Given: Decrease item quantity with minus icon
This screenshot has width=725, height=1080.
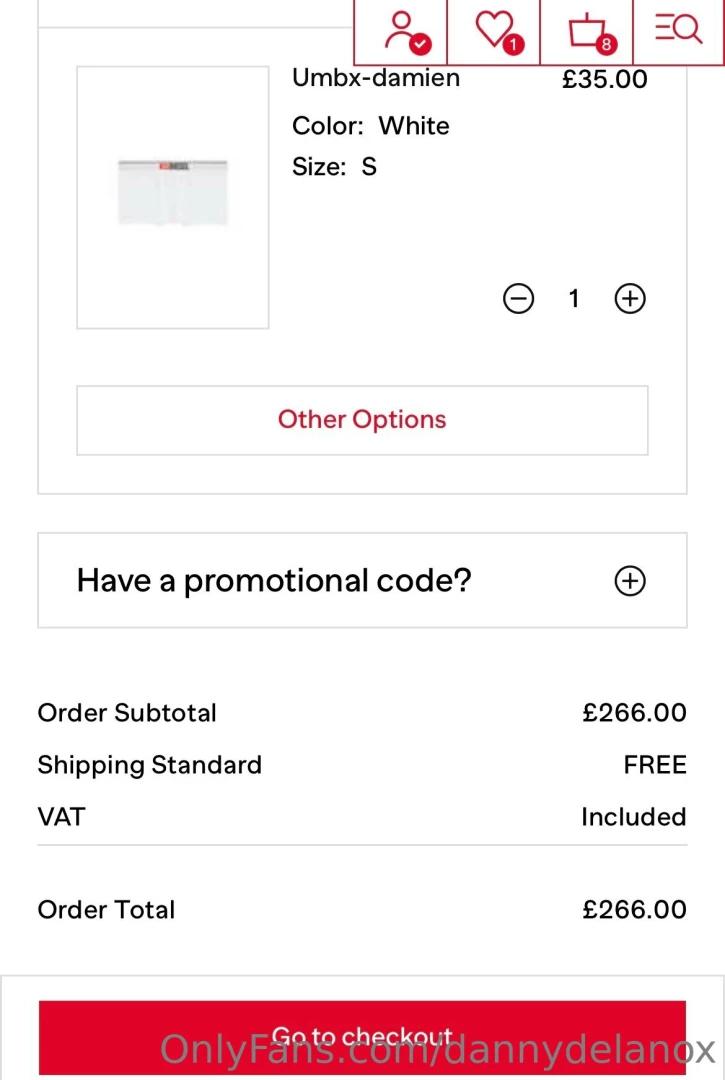Looking at the screenshot, I should [518, 298].
